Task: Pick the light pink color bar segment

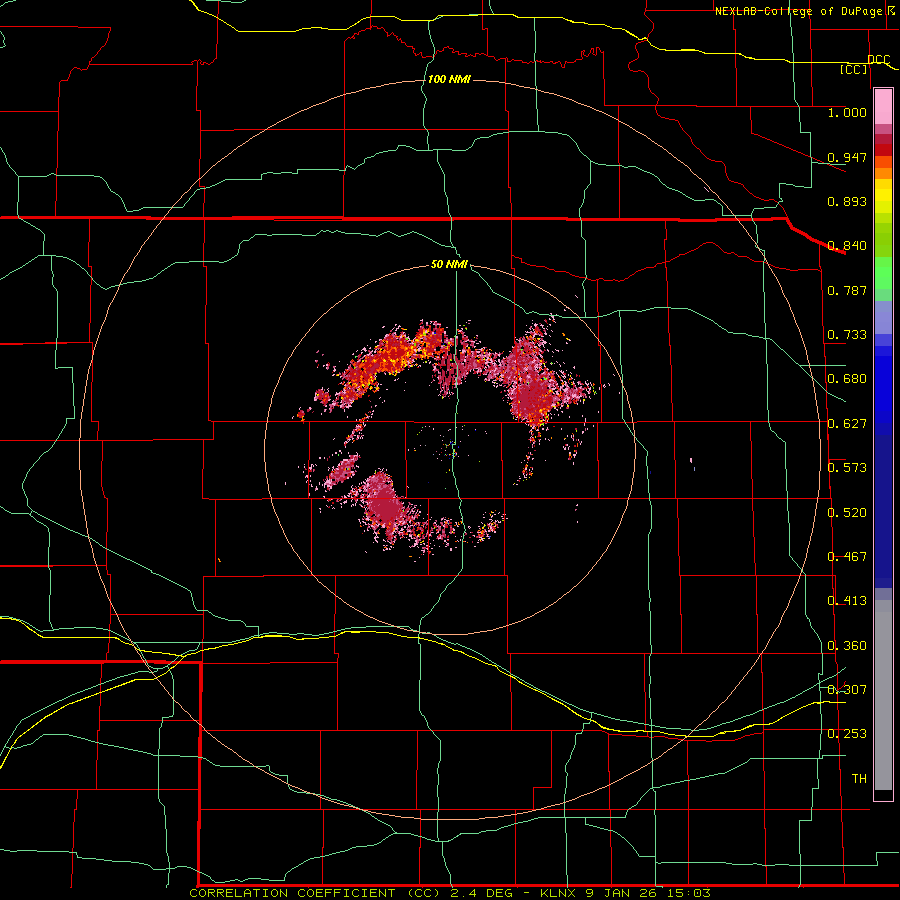Action: 883,106
